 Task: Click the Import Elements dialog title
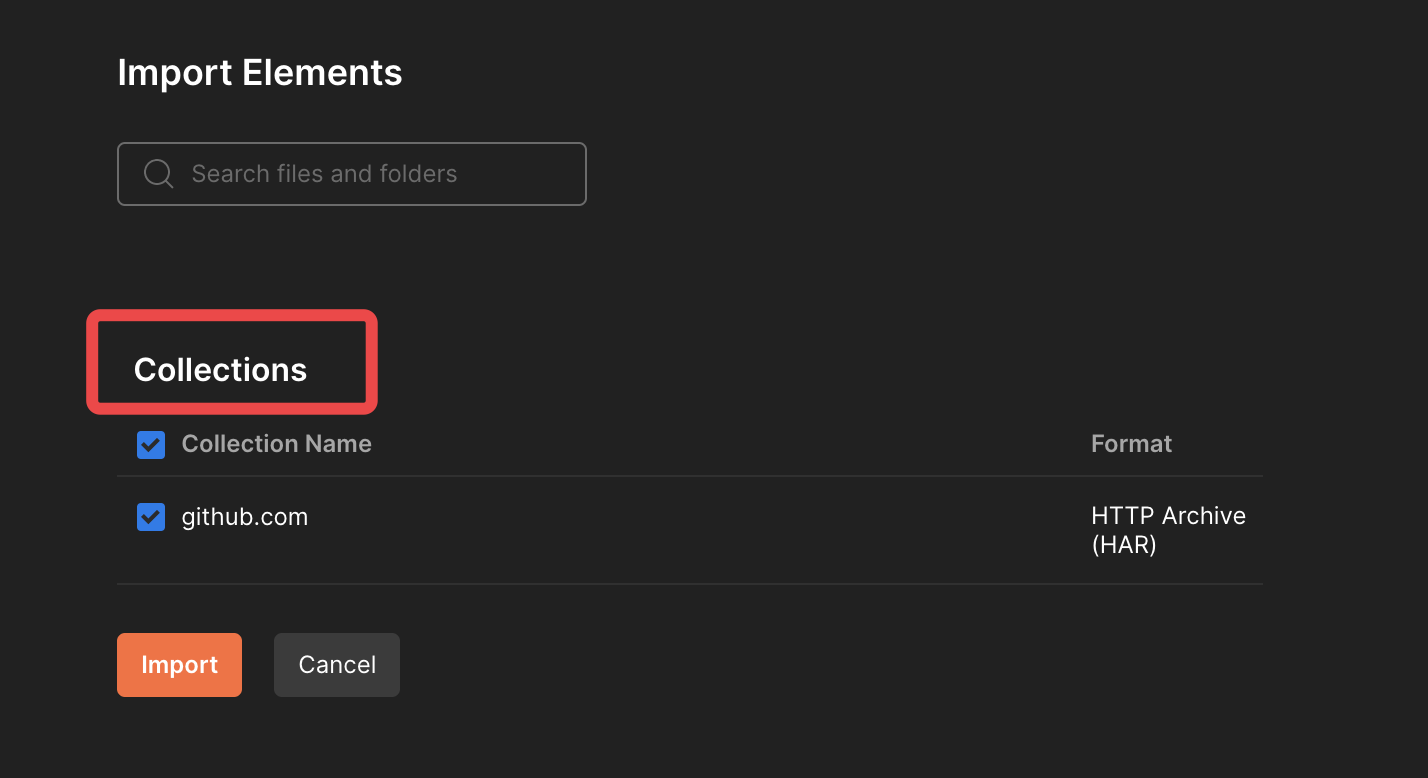260,73
